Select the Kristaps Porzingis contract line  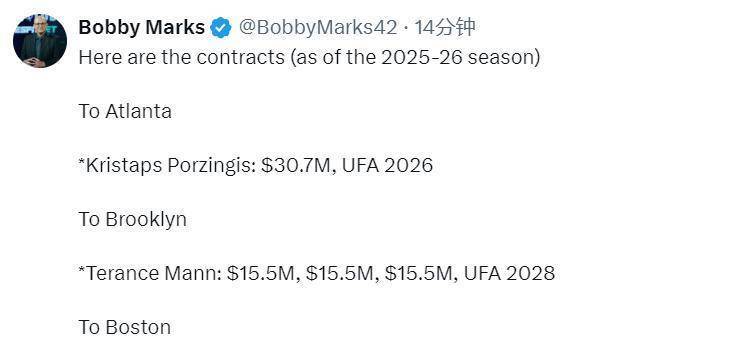pos(255,166)
